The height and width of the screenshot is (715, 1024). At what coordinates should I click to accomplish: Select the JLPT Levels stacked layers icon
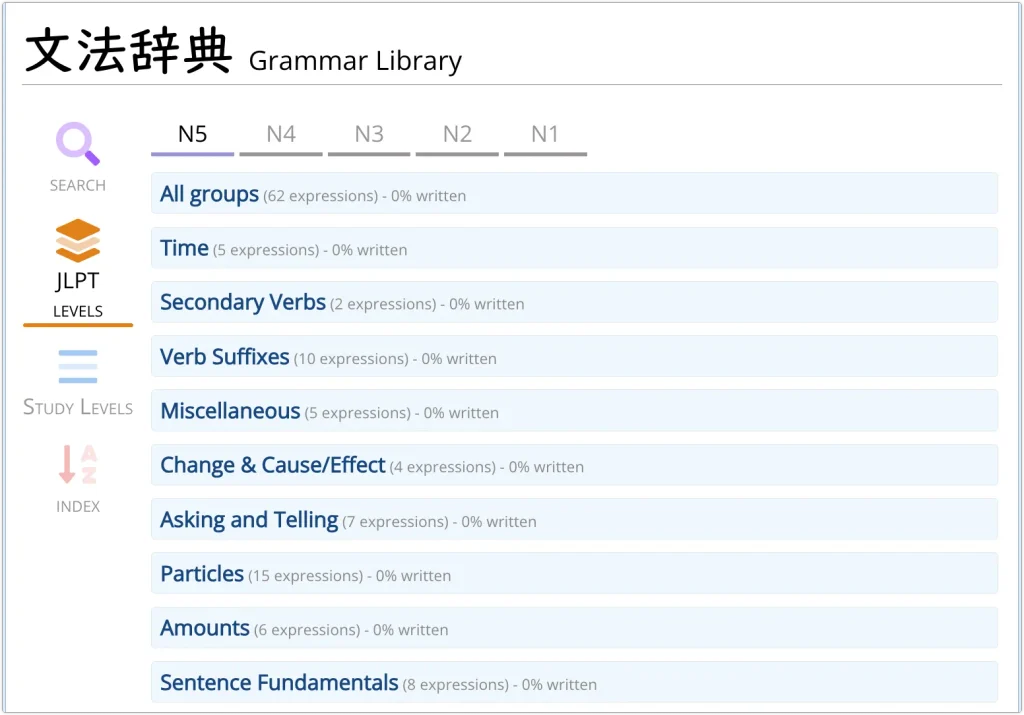78,240
